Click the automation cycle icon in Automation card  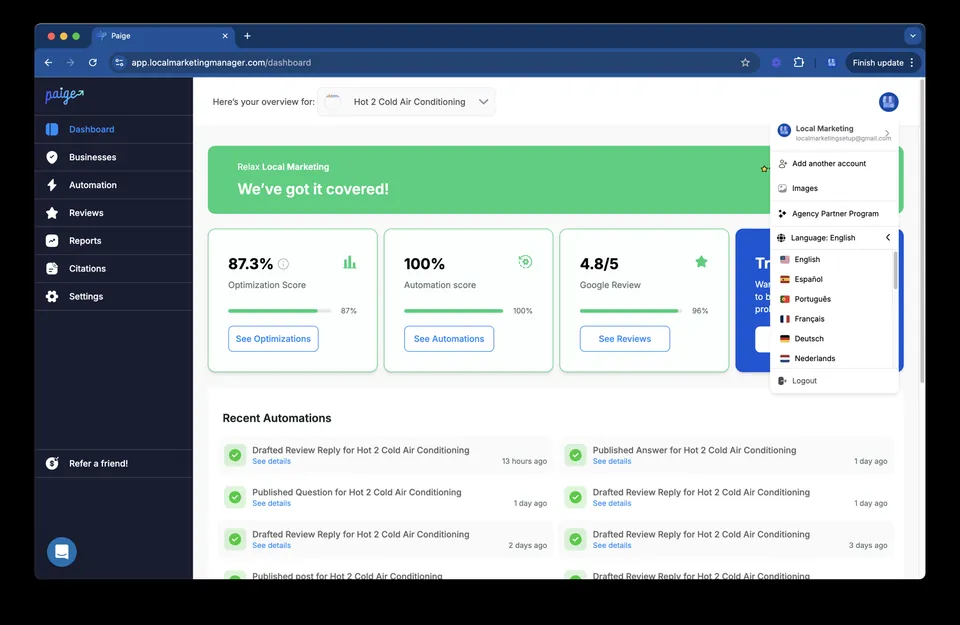[525, 262]
